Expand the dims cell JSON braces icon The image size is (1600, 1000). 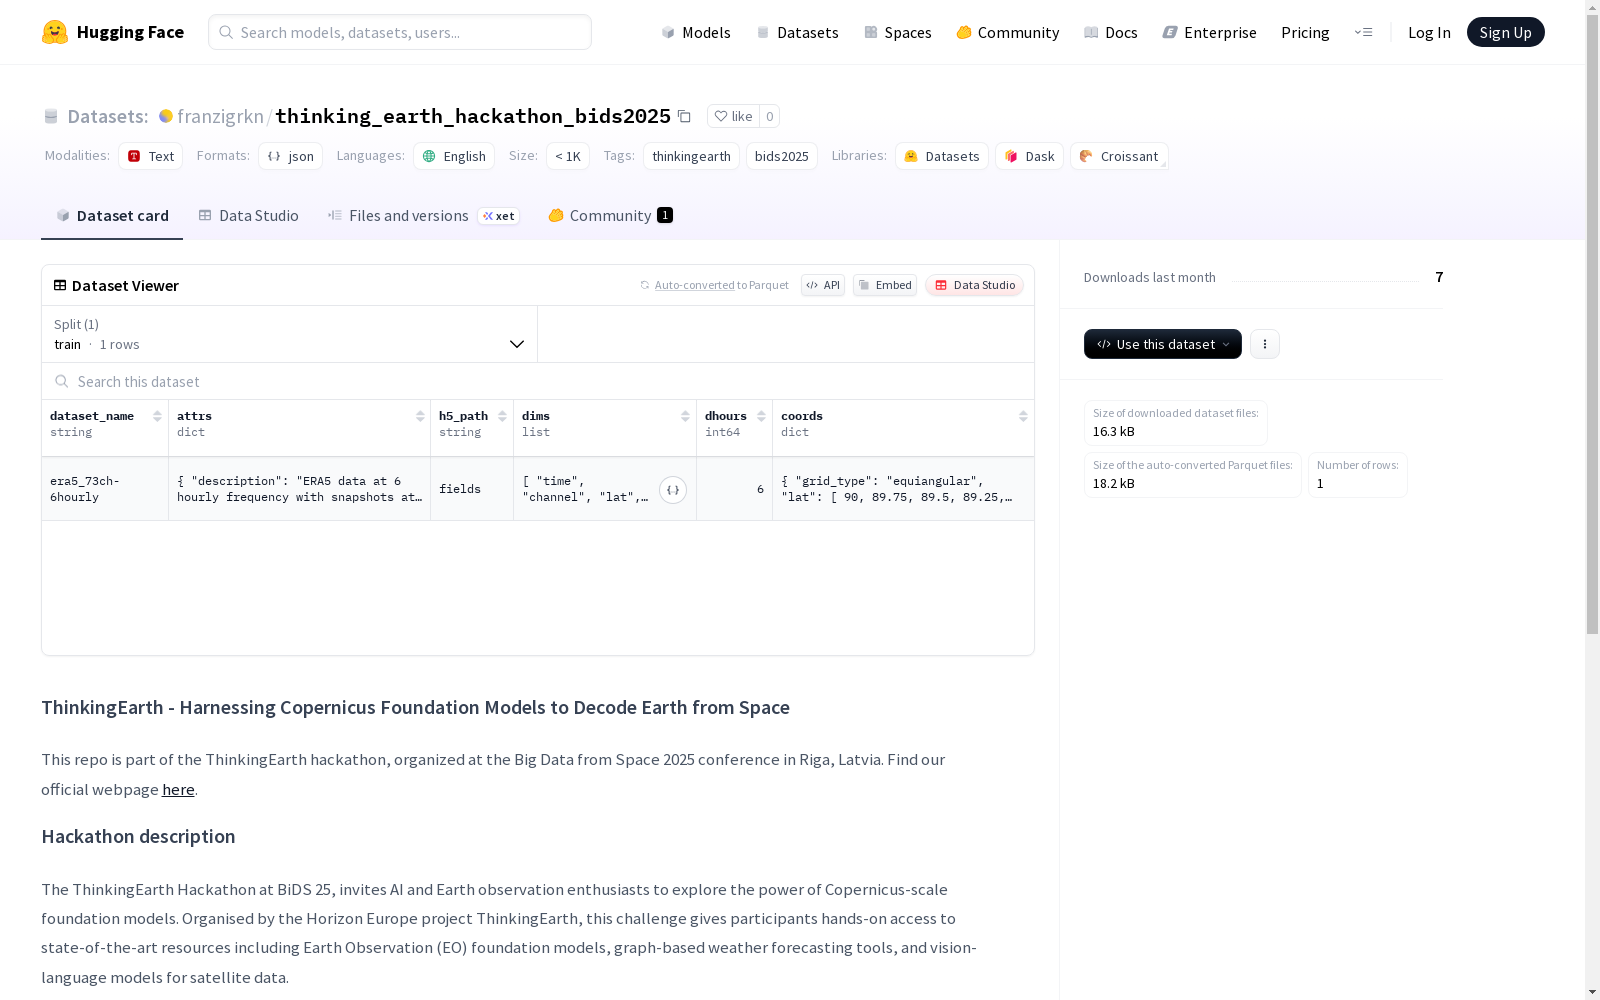coord(673,490)
